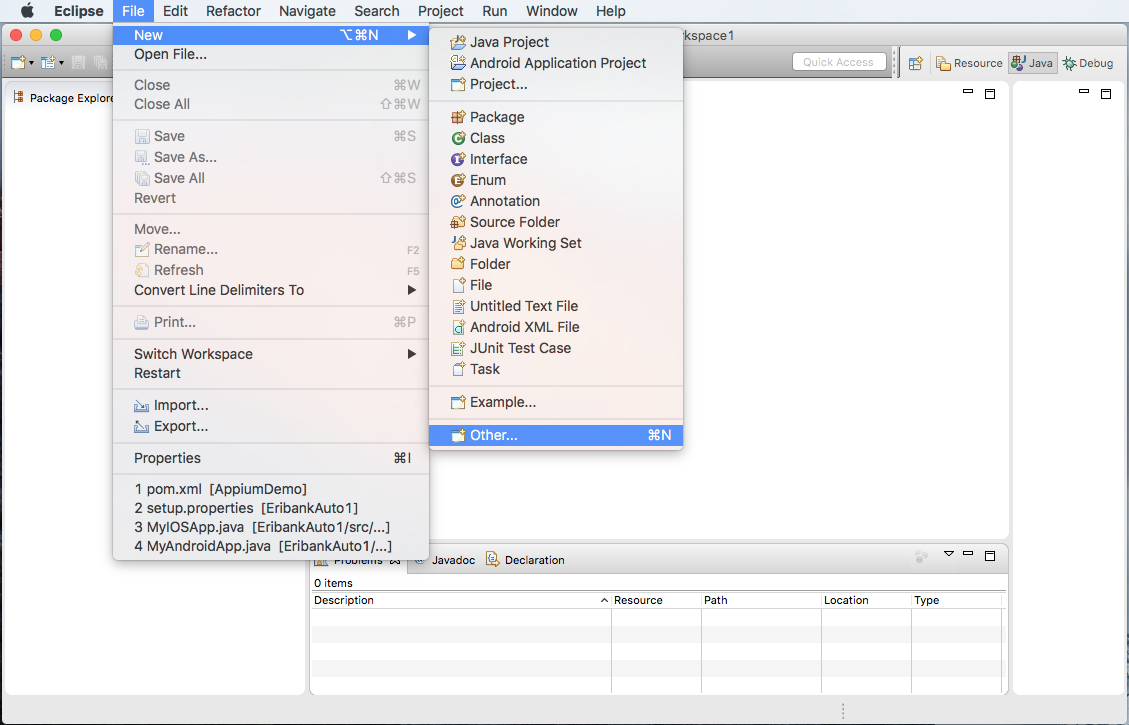Select Task in the New submenu

tap(556, 369)
